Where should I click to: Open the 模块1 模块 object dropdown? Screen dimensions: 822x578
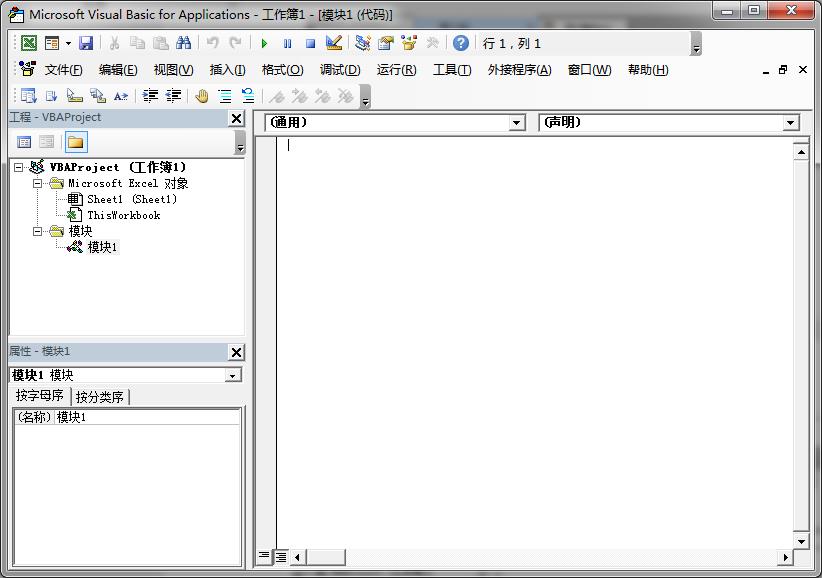(232, 375)
